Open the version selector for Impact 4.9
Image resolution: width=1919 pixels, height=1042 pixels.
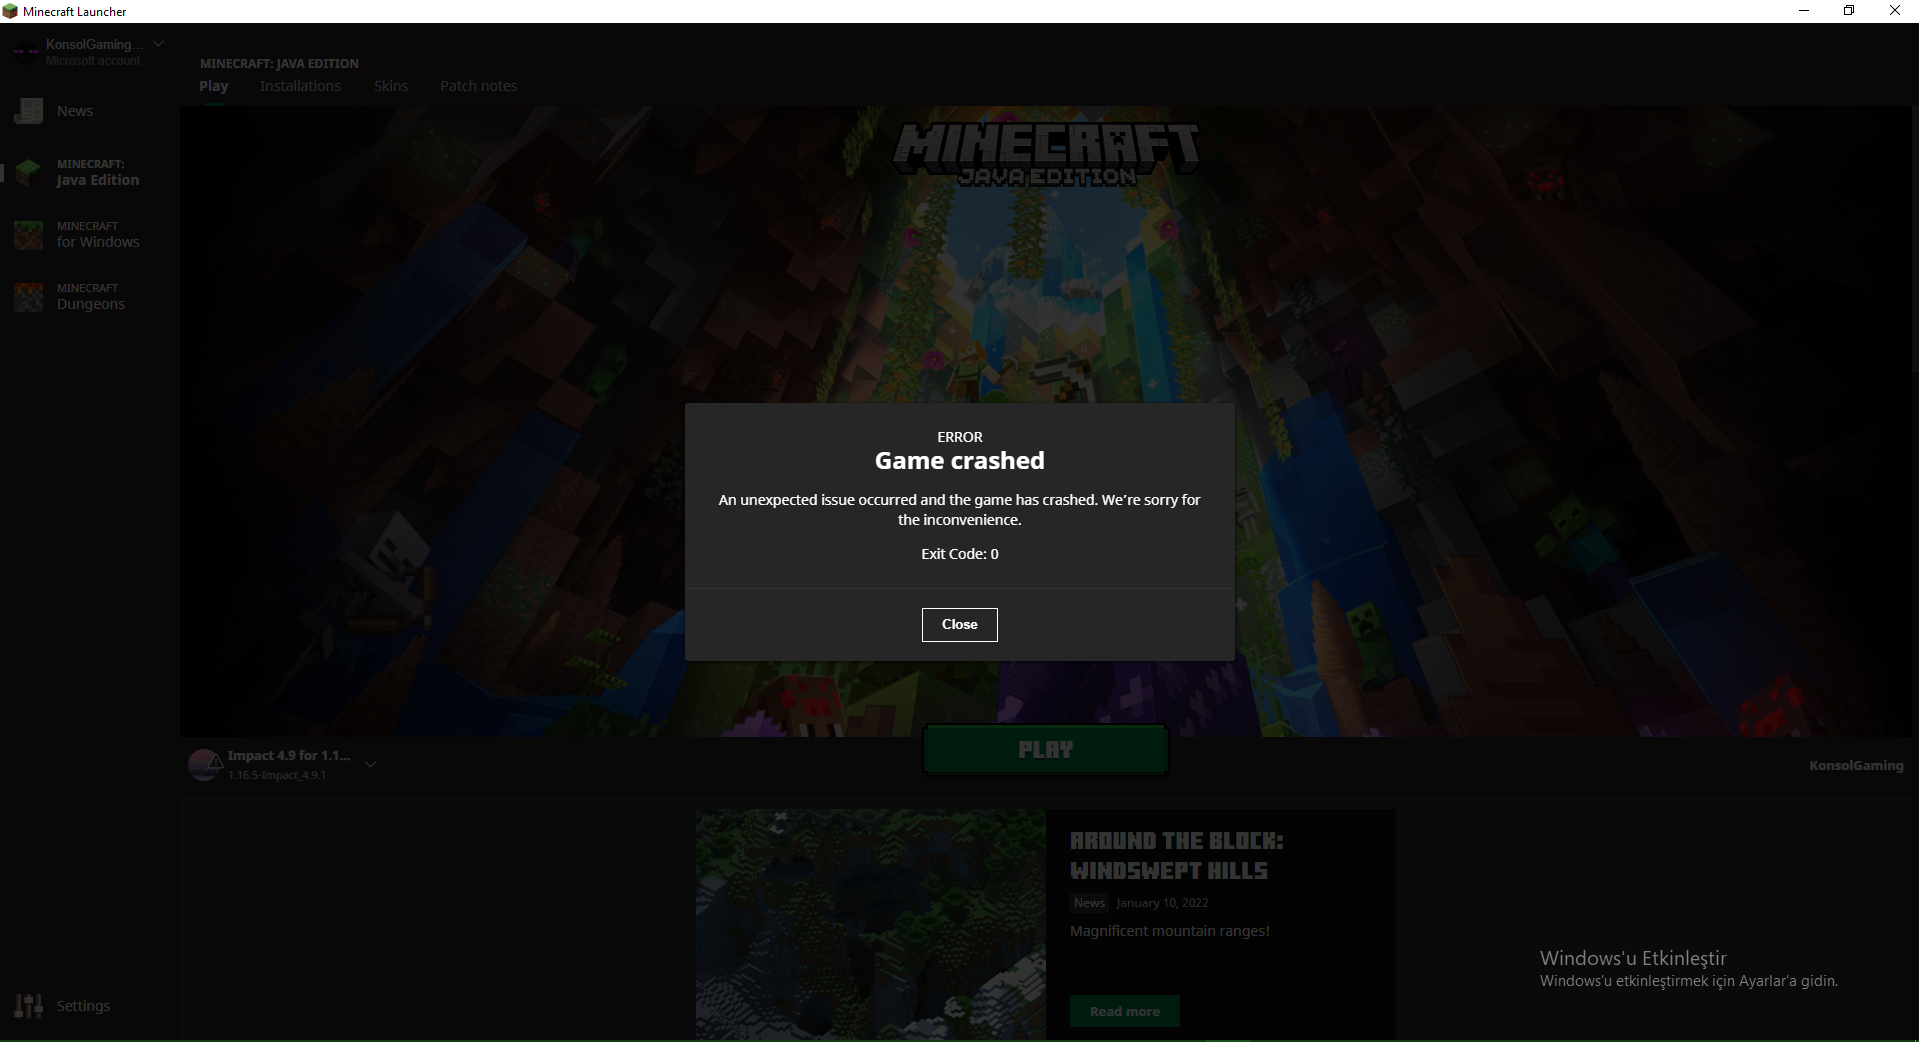pyautogui.click(x=370, y=764)
